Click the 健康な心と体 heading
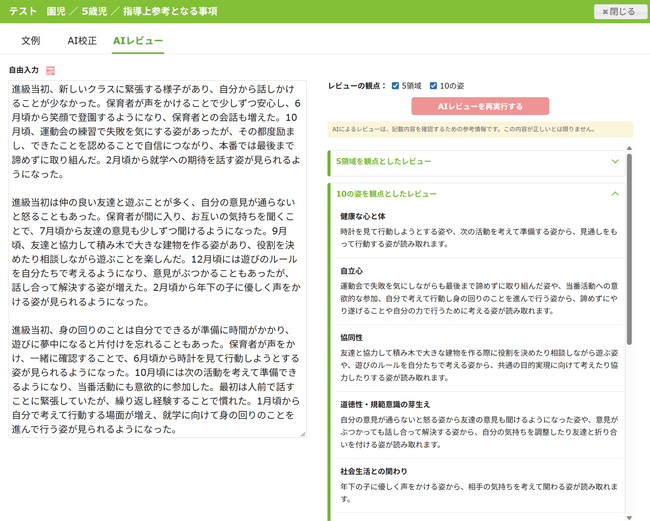650x521 pixels. [363, 216]
